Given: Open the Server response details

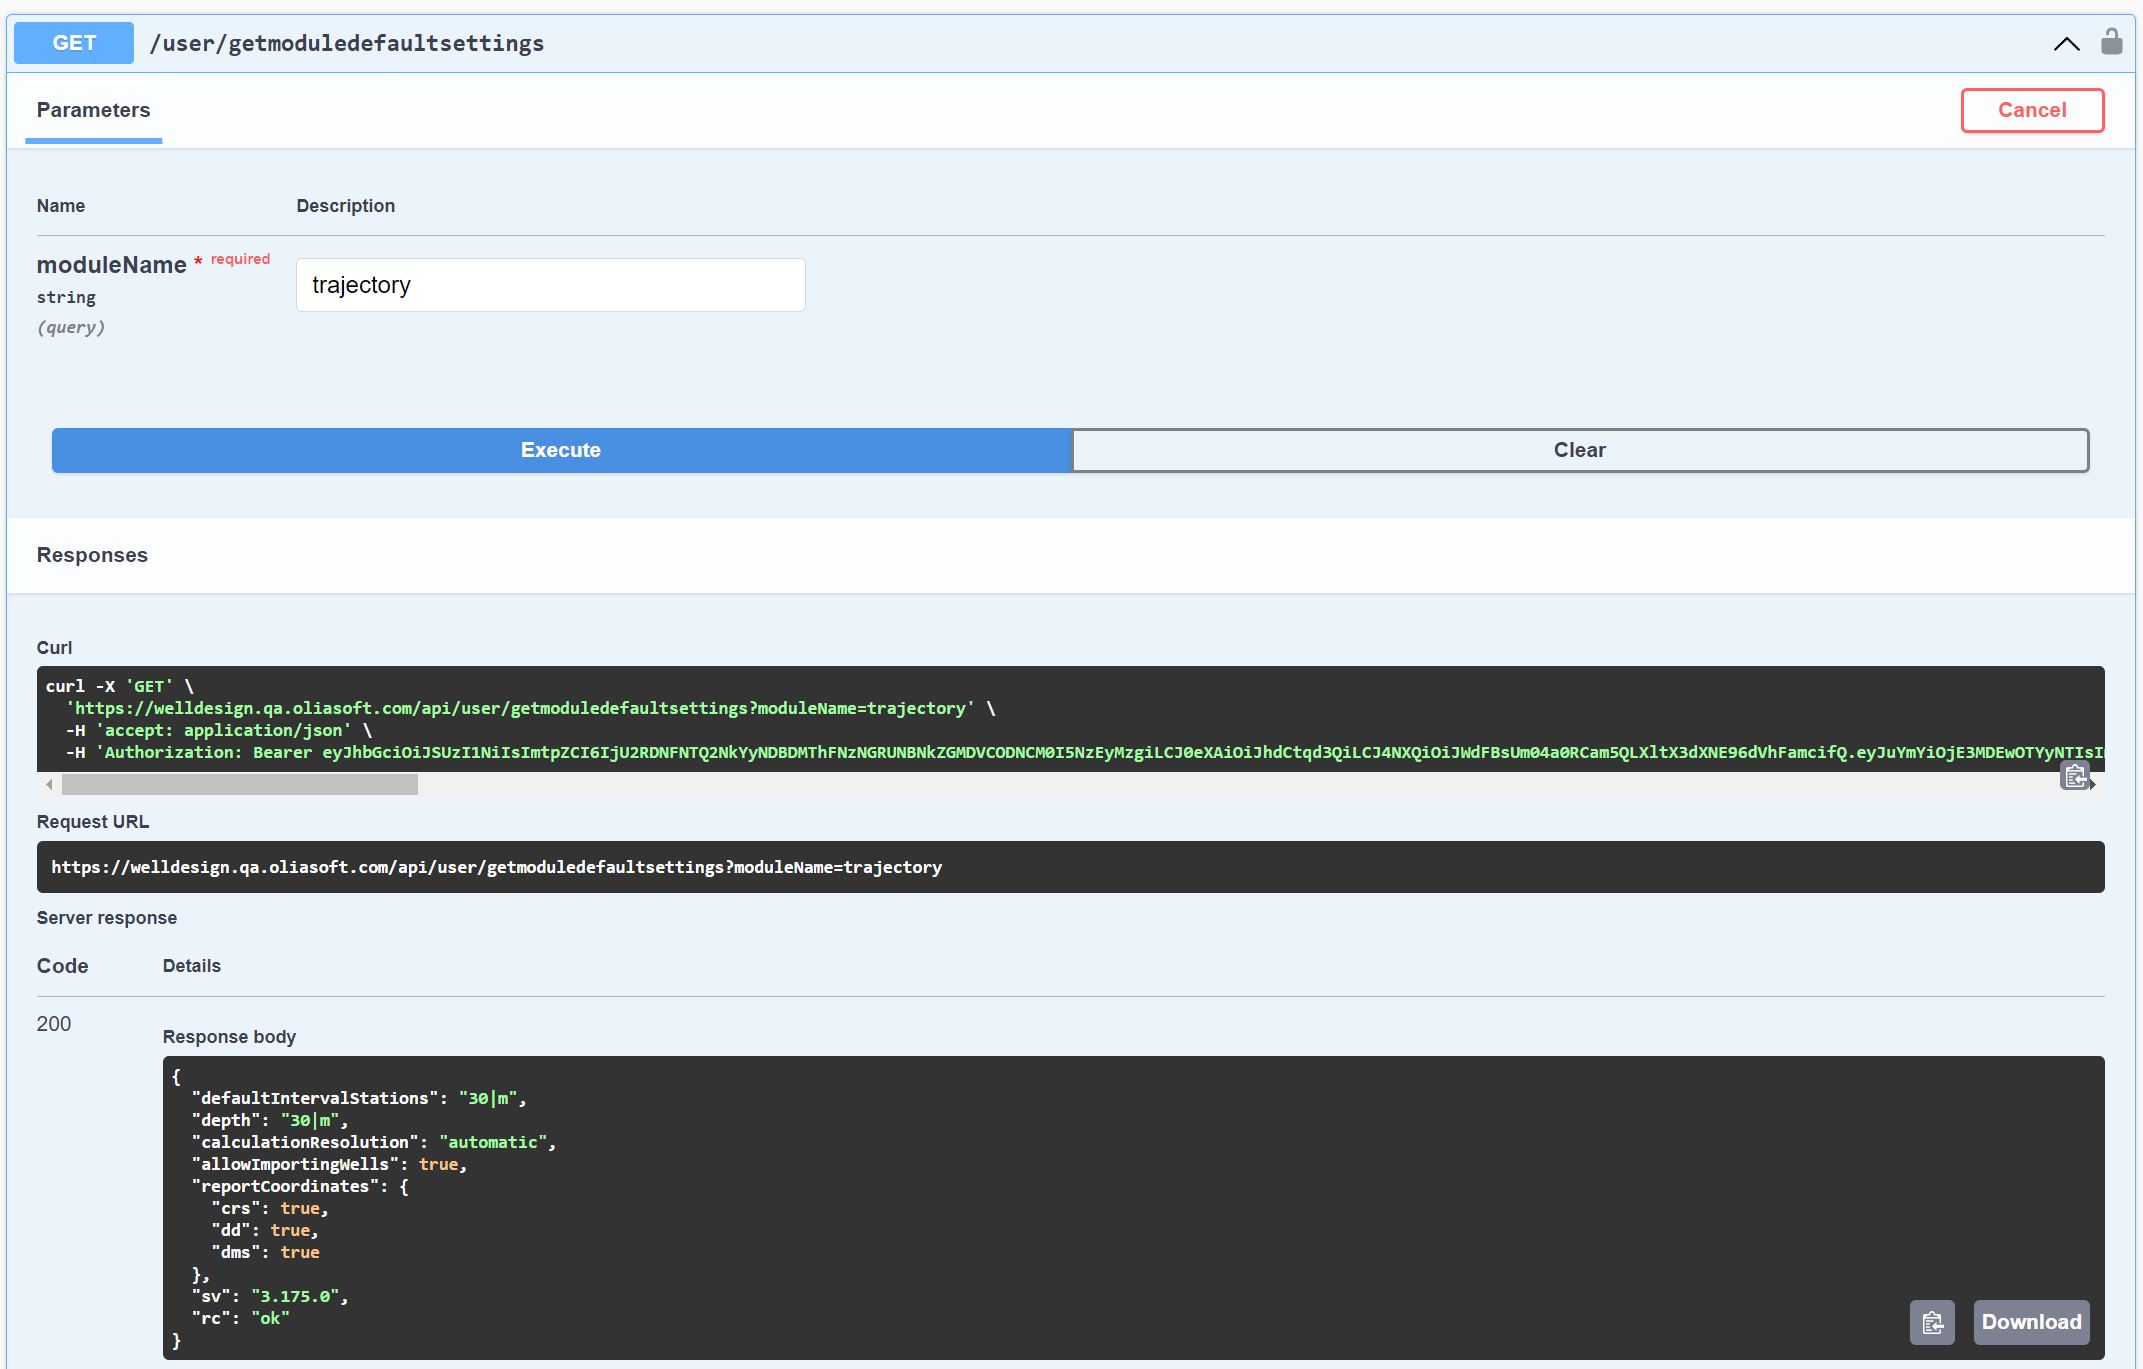Looking at the screenshot, I should pos(106,917).
